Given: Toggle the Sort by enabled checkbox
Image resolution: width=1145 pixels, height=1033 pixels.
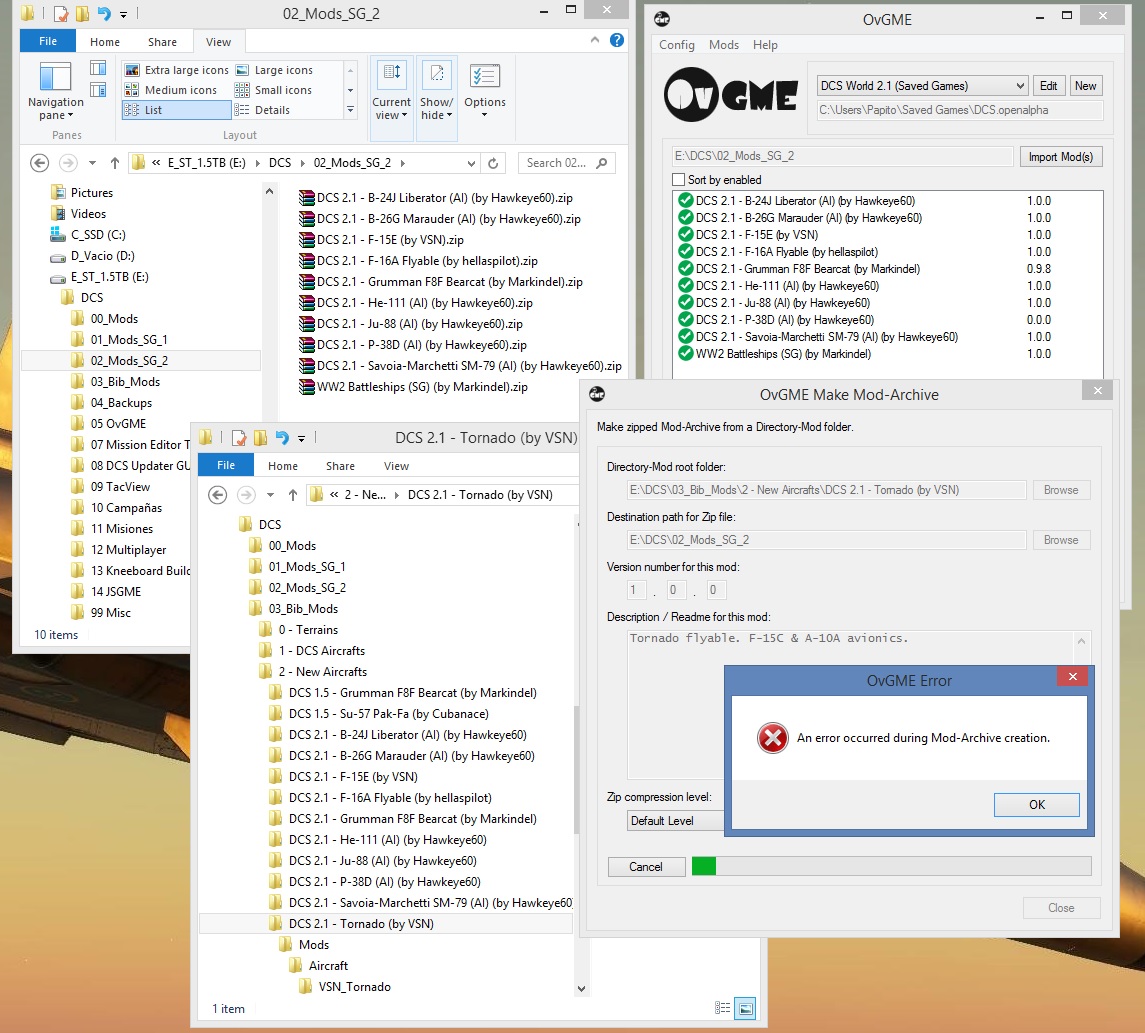Looking at the screenshot, I should pos(678,180).
